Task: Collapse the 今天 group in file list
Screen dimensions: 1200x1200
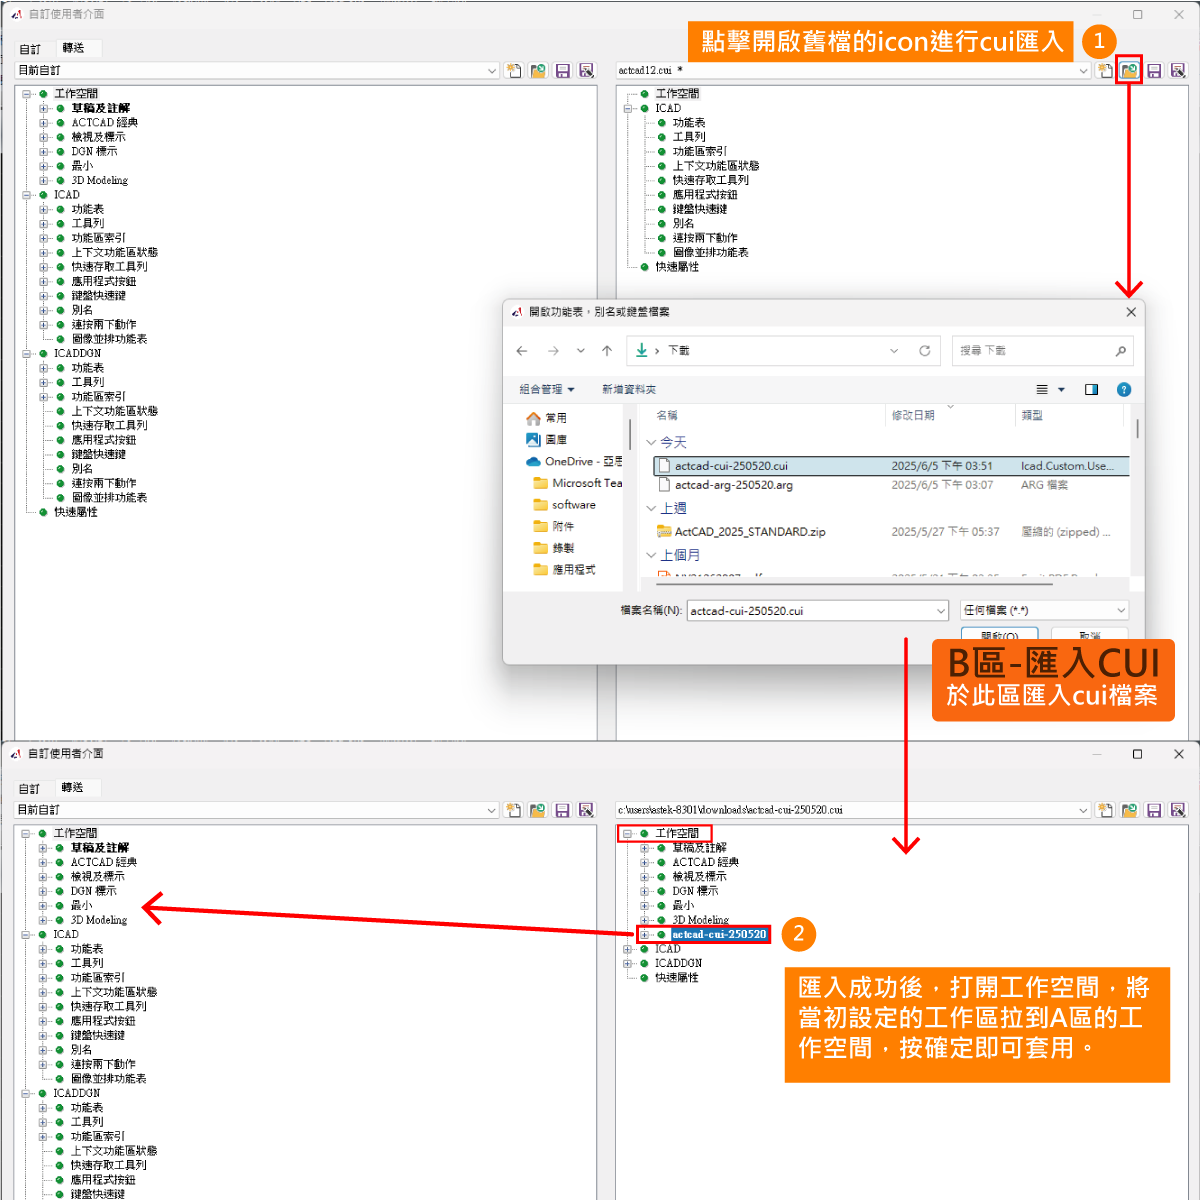Action: [652, 442]
